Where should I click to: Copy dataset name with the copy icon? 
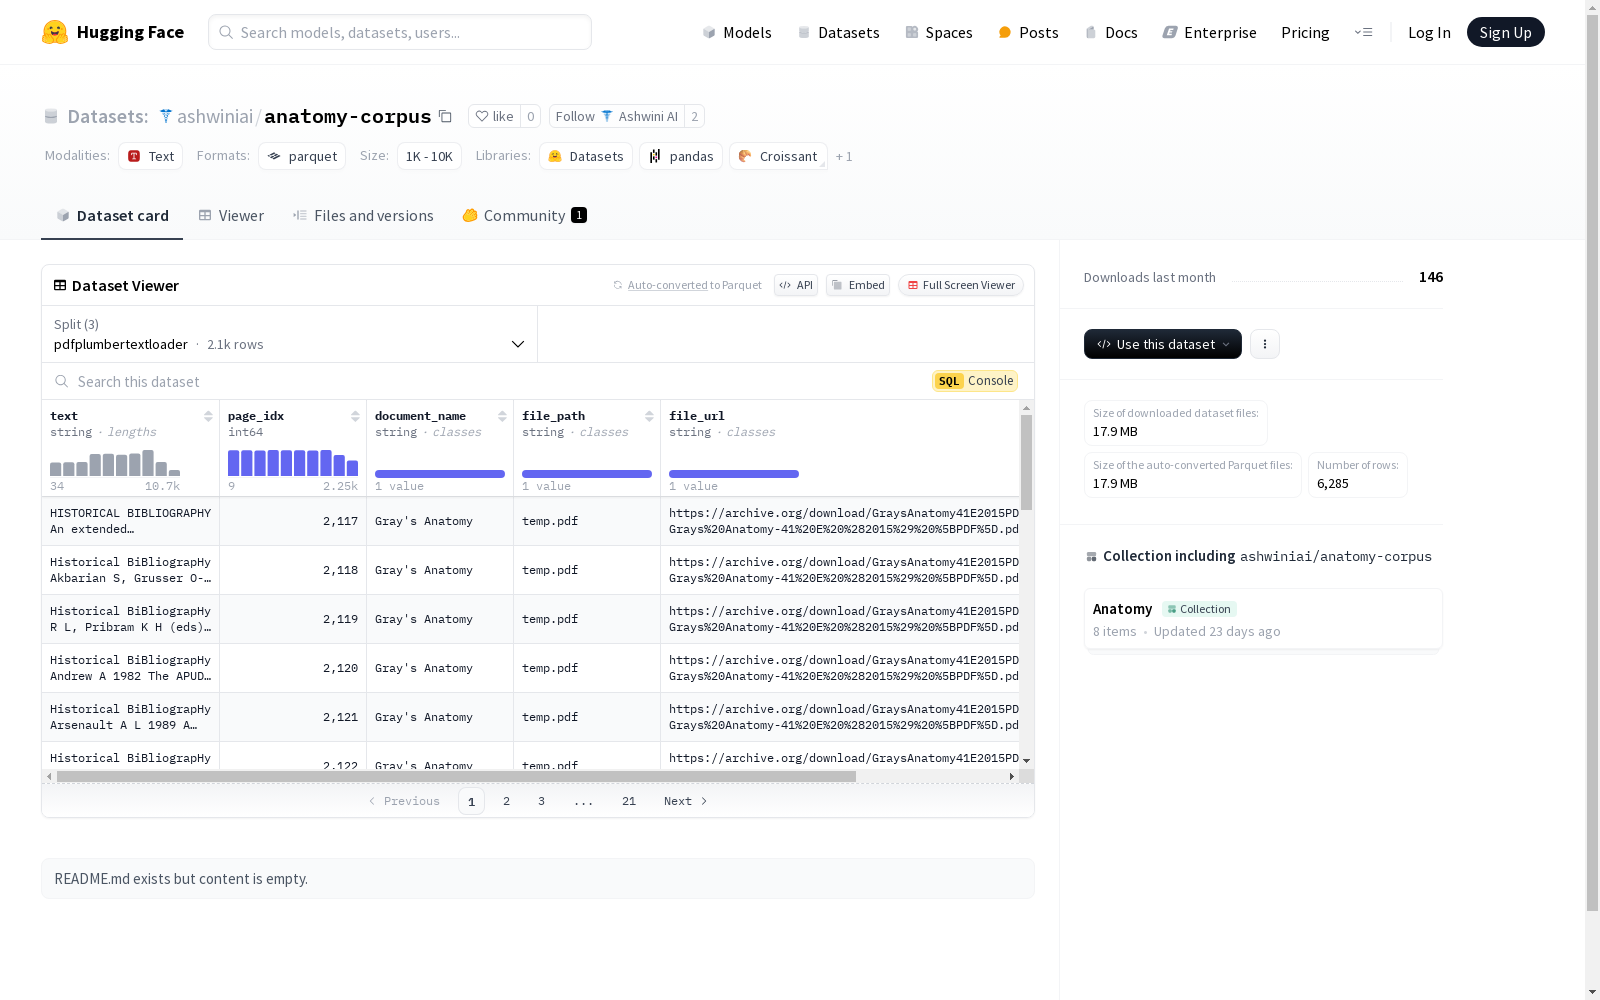click(x=445, y=116)
